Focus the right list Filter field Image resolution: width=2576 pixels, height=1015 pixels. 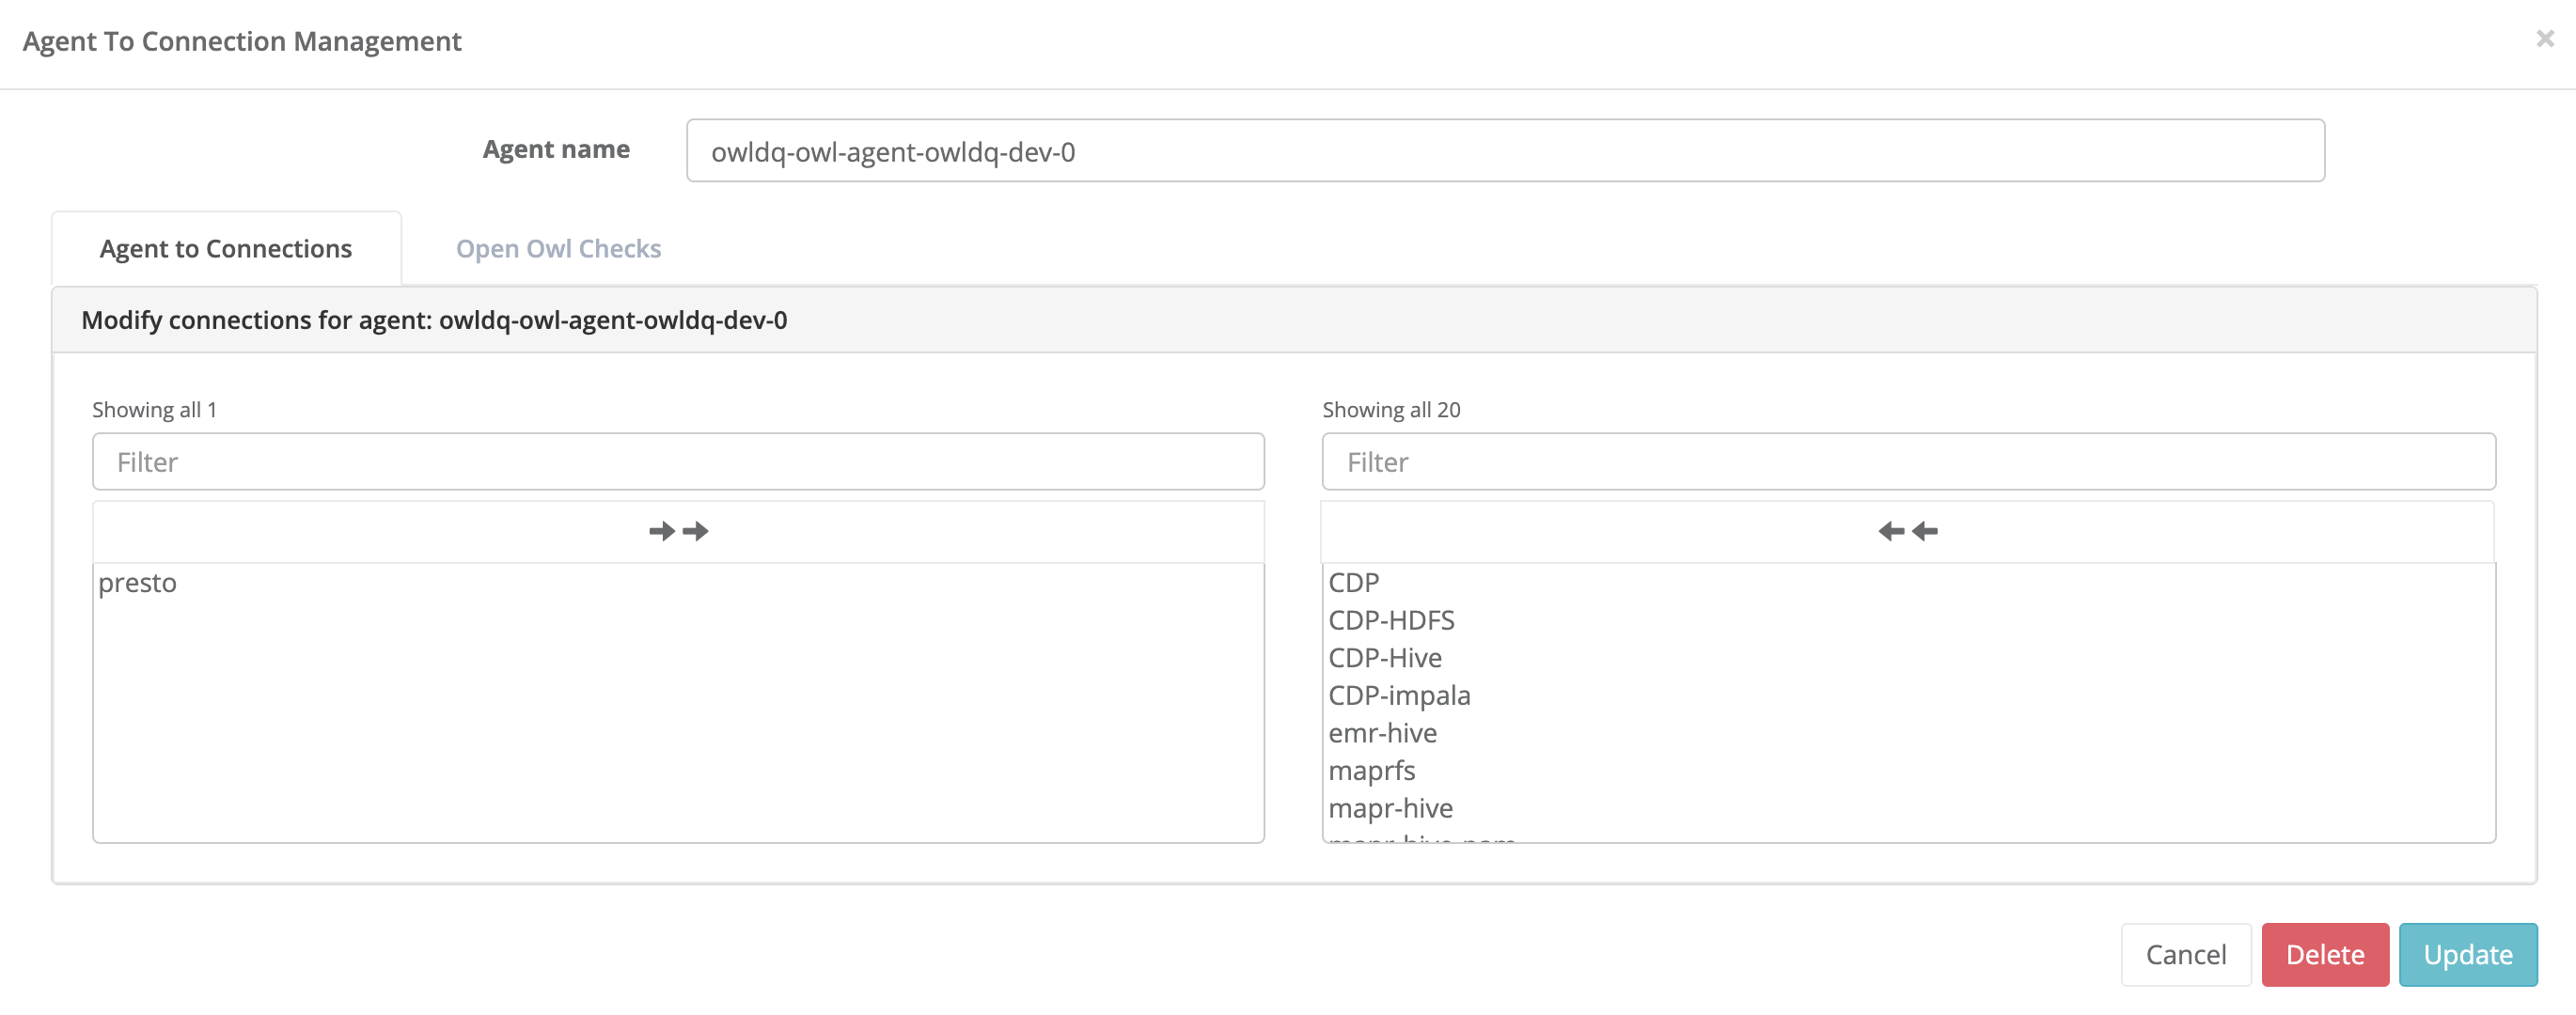pos(1907,461)
